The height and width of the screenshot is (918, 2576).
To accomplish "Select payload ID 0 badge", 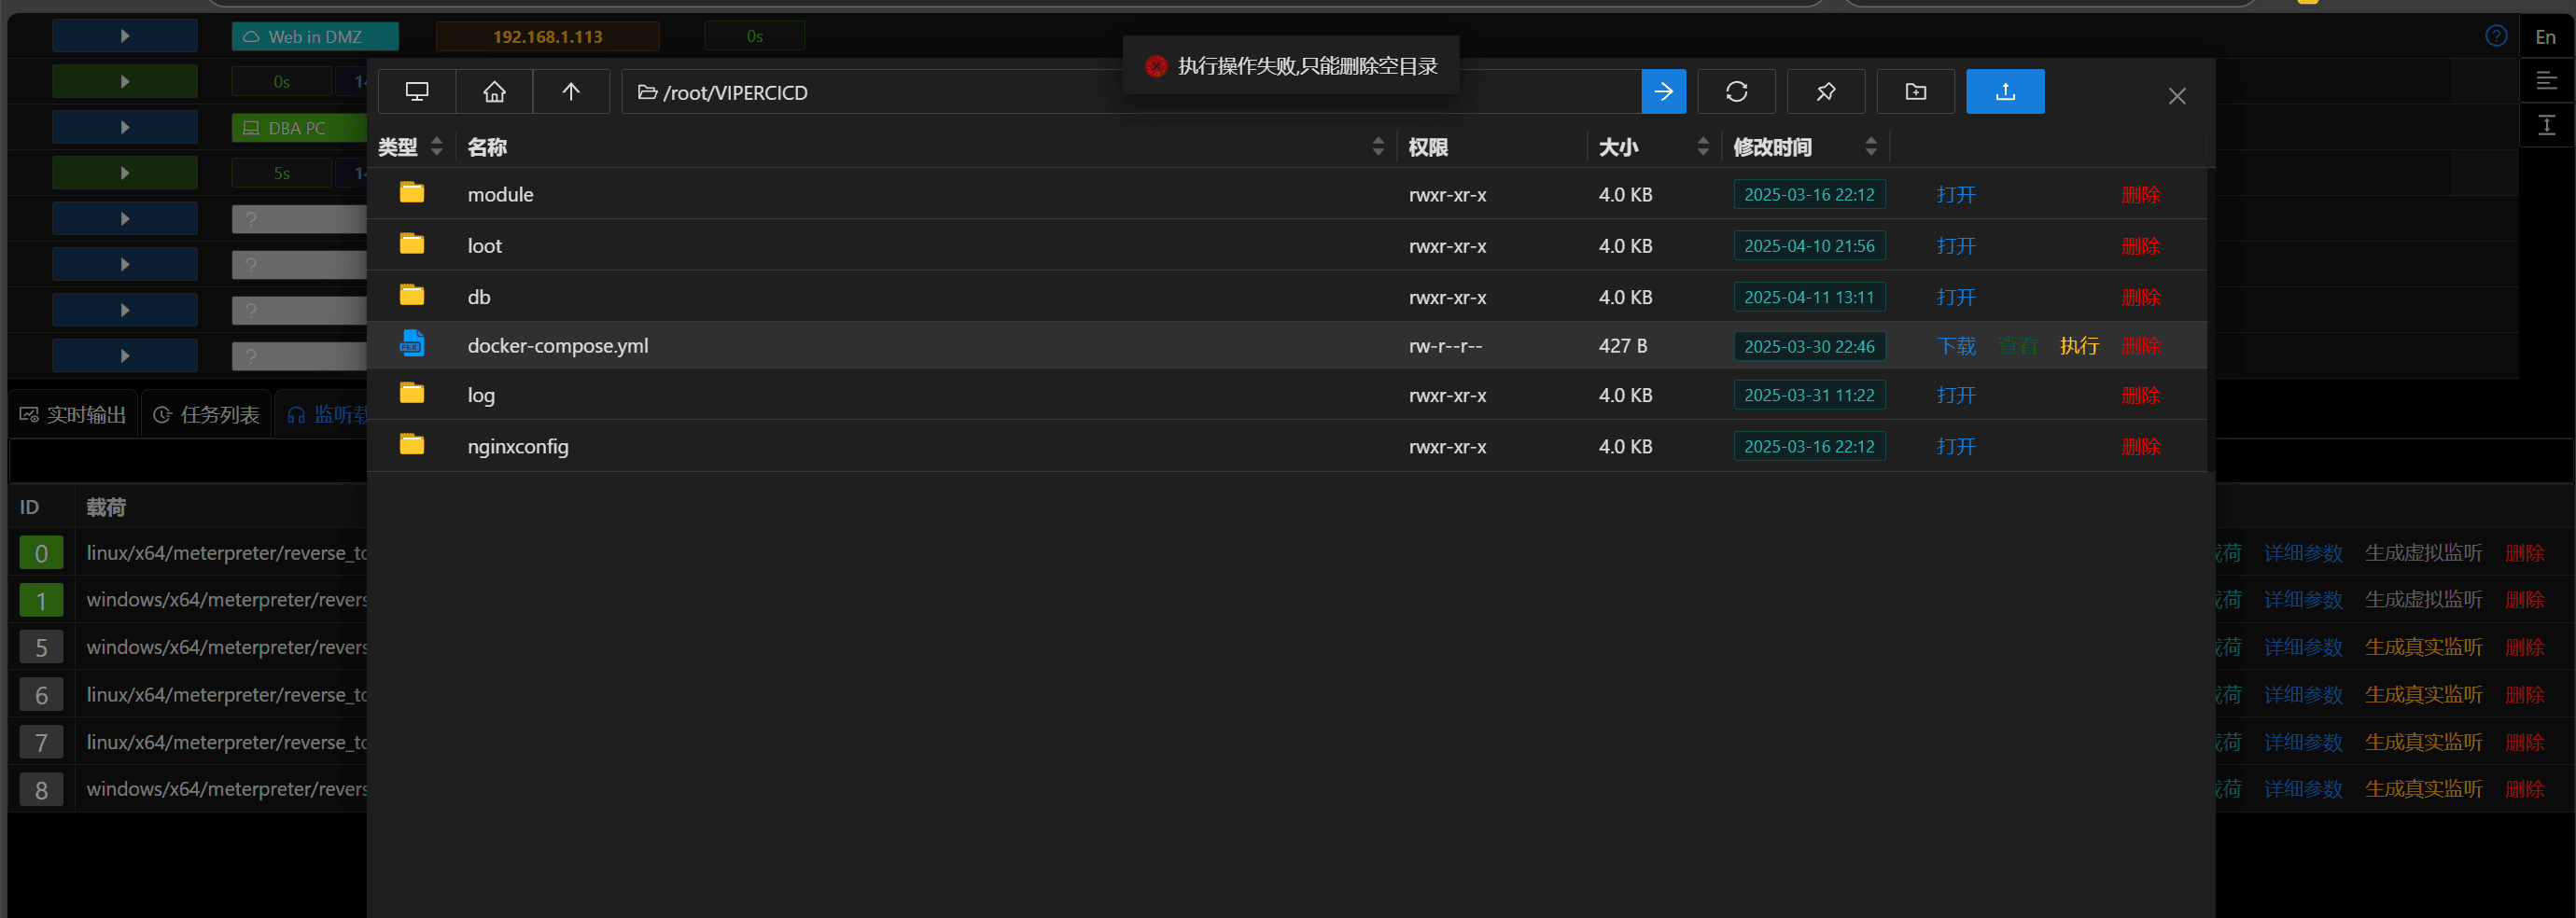I will coord(41,553).
